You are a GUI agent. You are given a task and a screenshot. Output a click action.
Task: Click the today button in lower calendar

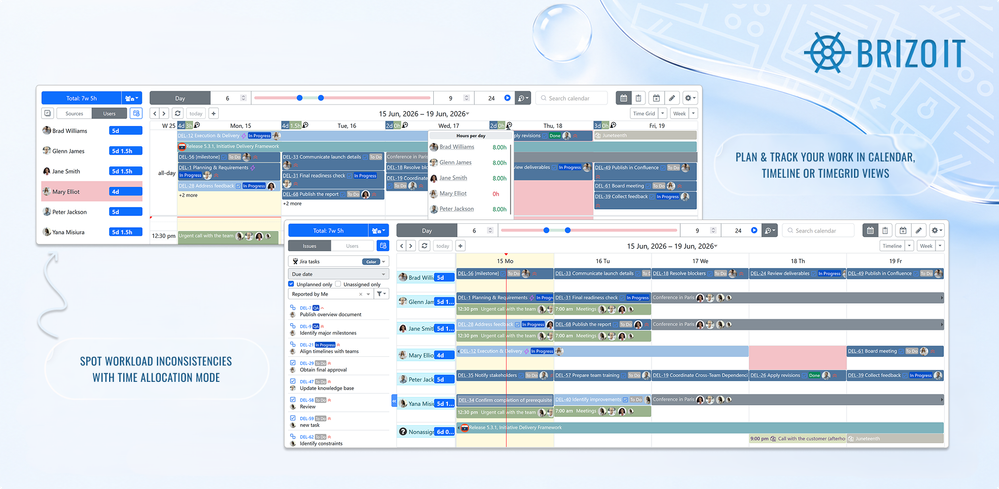[x=442, y=246]
